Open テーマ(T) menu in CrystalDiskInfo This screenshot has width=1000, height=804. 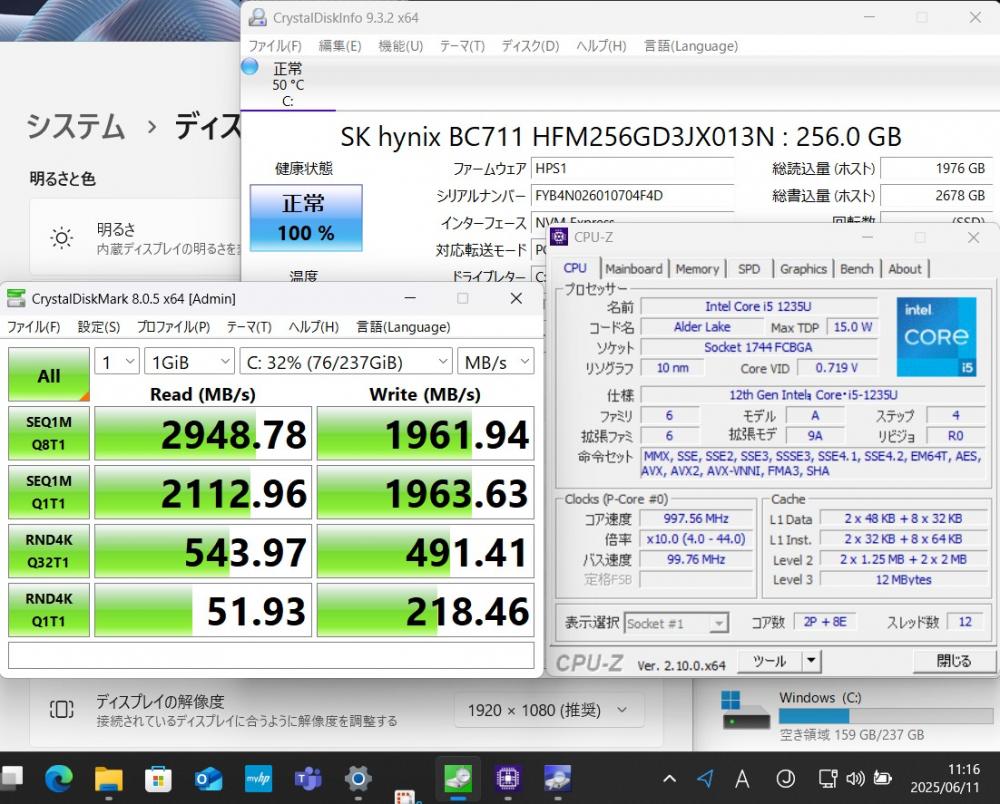point(462,46)
